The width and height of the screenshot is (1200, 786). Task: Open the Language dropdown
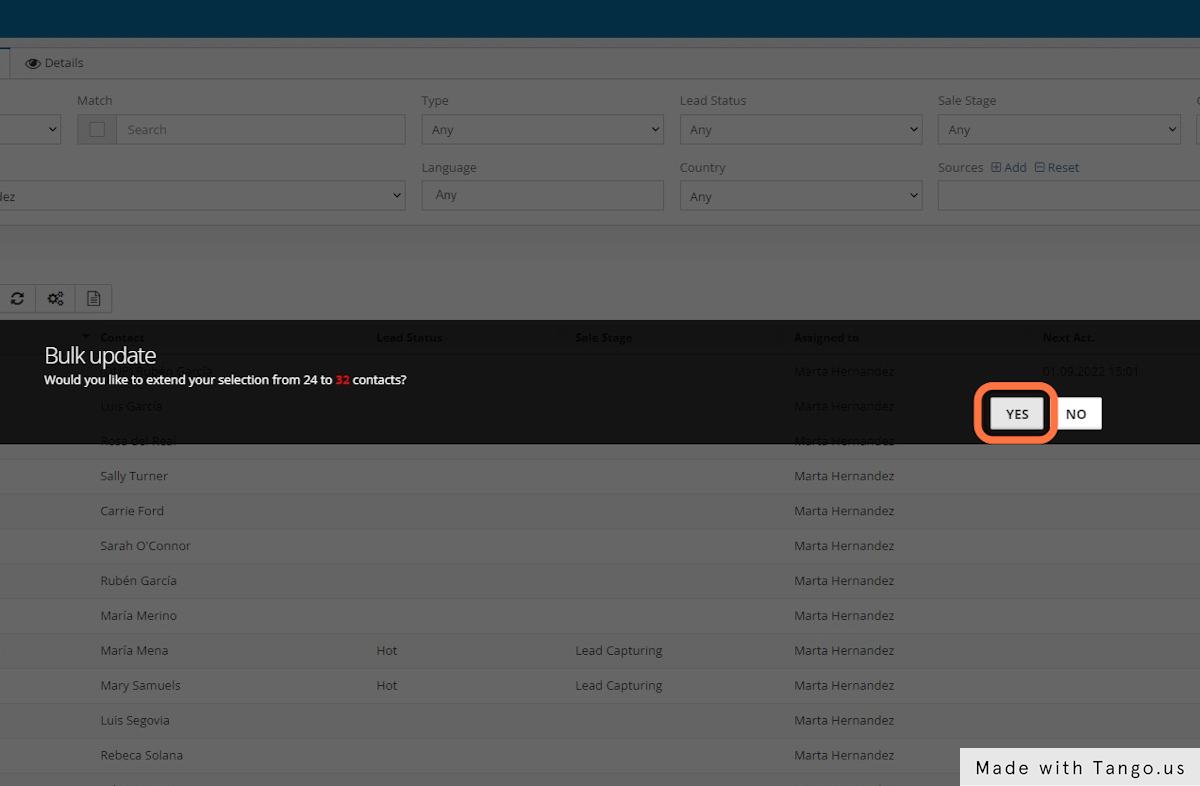point(542,195)
